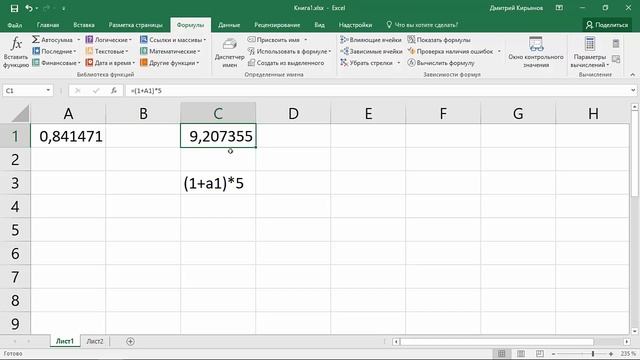Undo the last action
The width and height of the screenshot is (640, 360).
tap(29, 8)
